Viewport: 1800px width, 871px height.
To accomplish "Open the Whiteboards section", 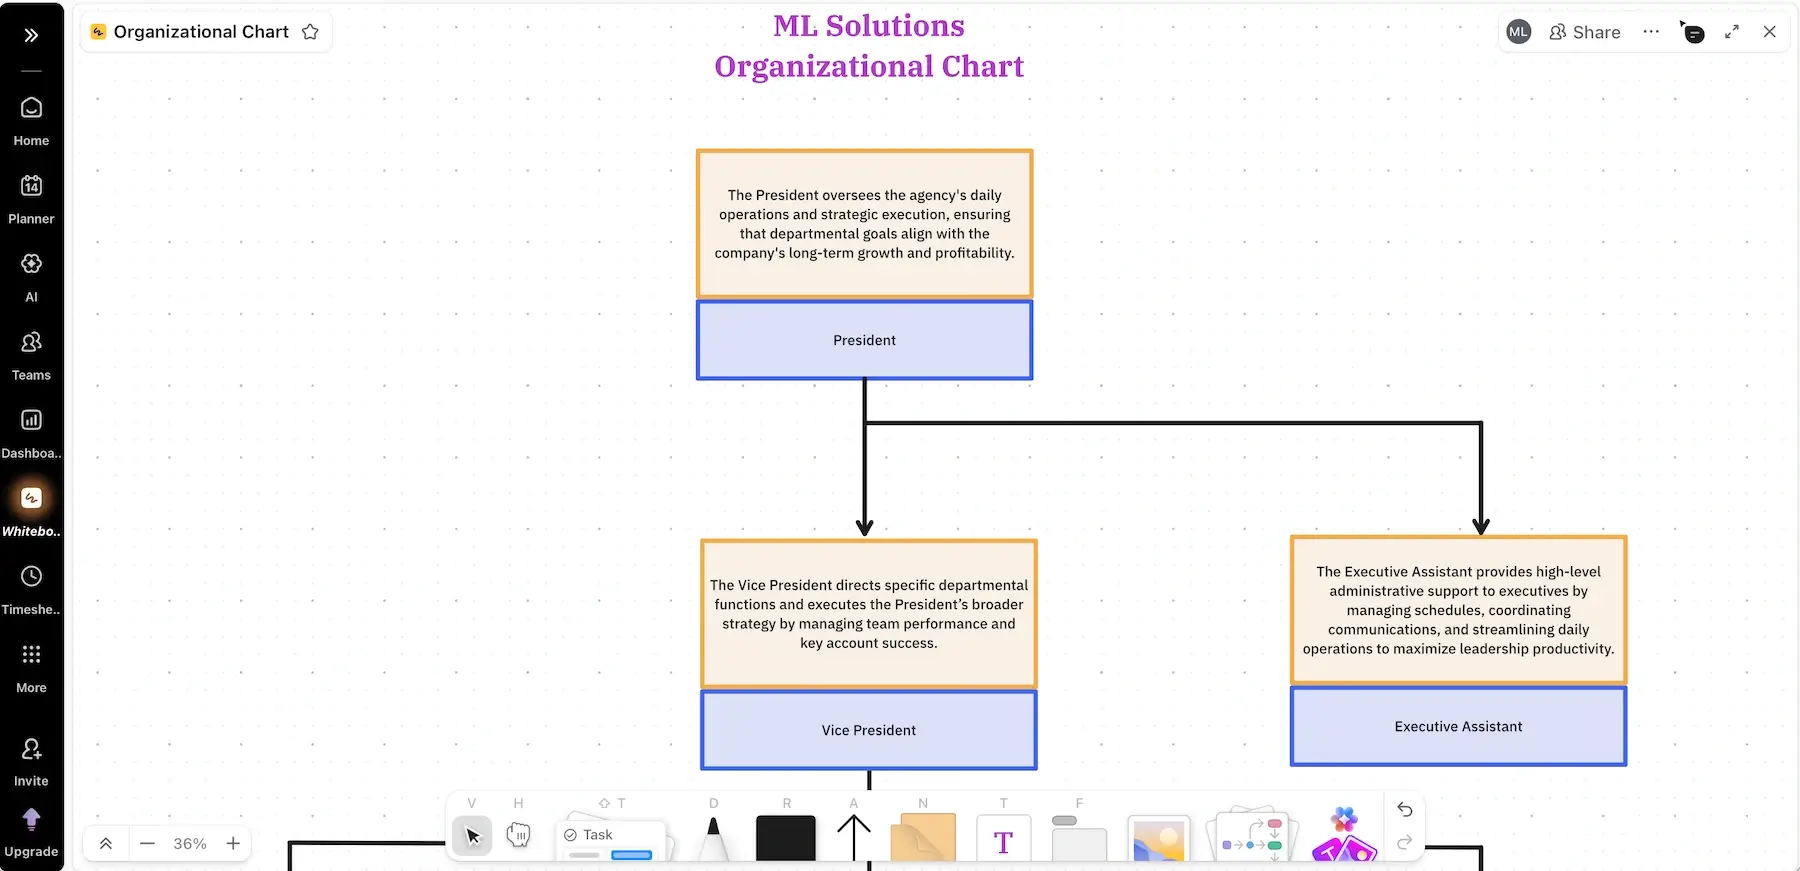I will (x=31, y=512).
